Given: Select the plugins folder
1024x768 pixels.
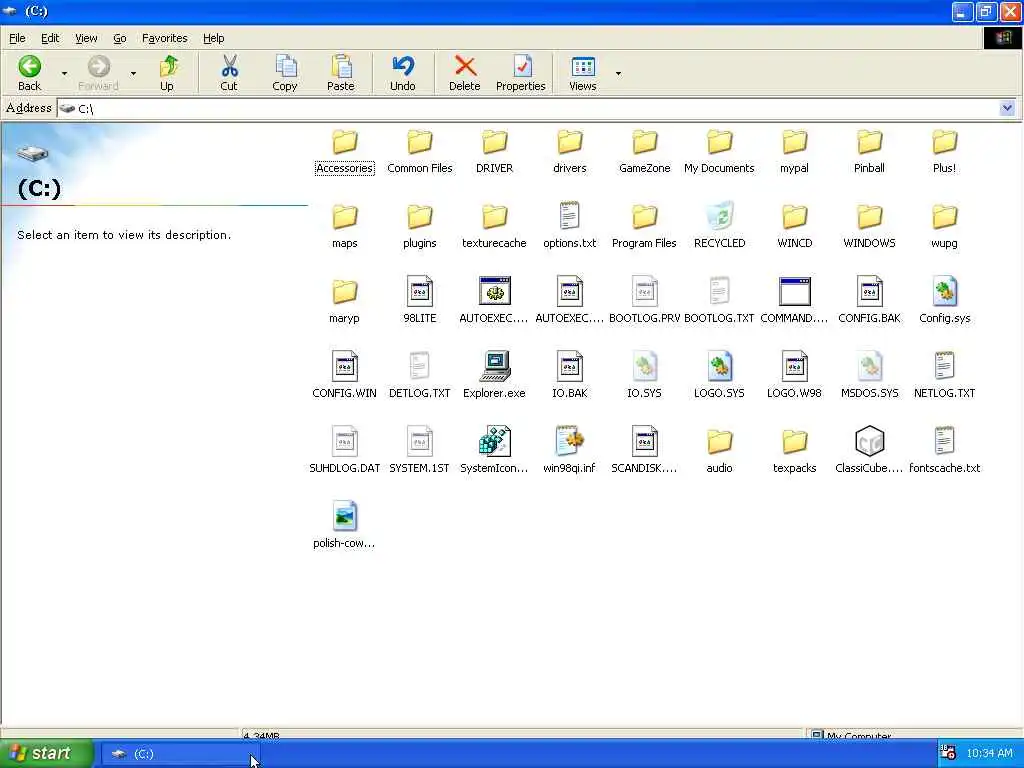Looking at the screenshot, I should [x=420, y=227].
